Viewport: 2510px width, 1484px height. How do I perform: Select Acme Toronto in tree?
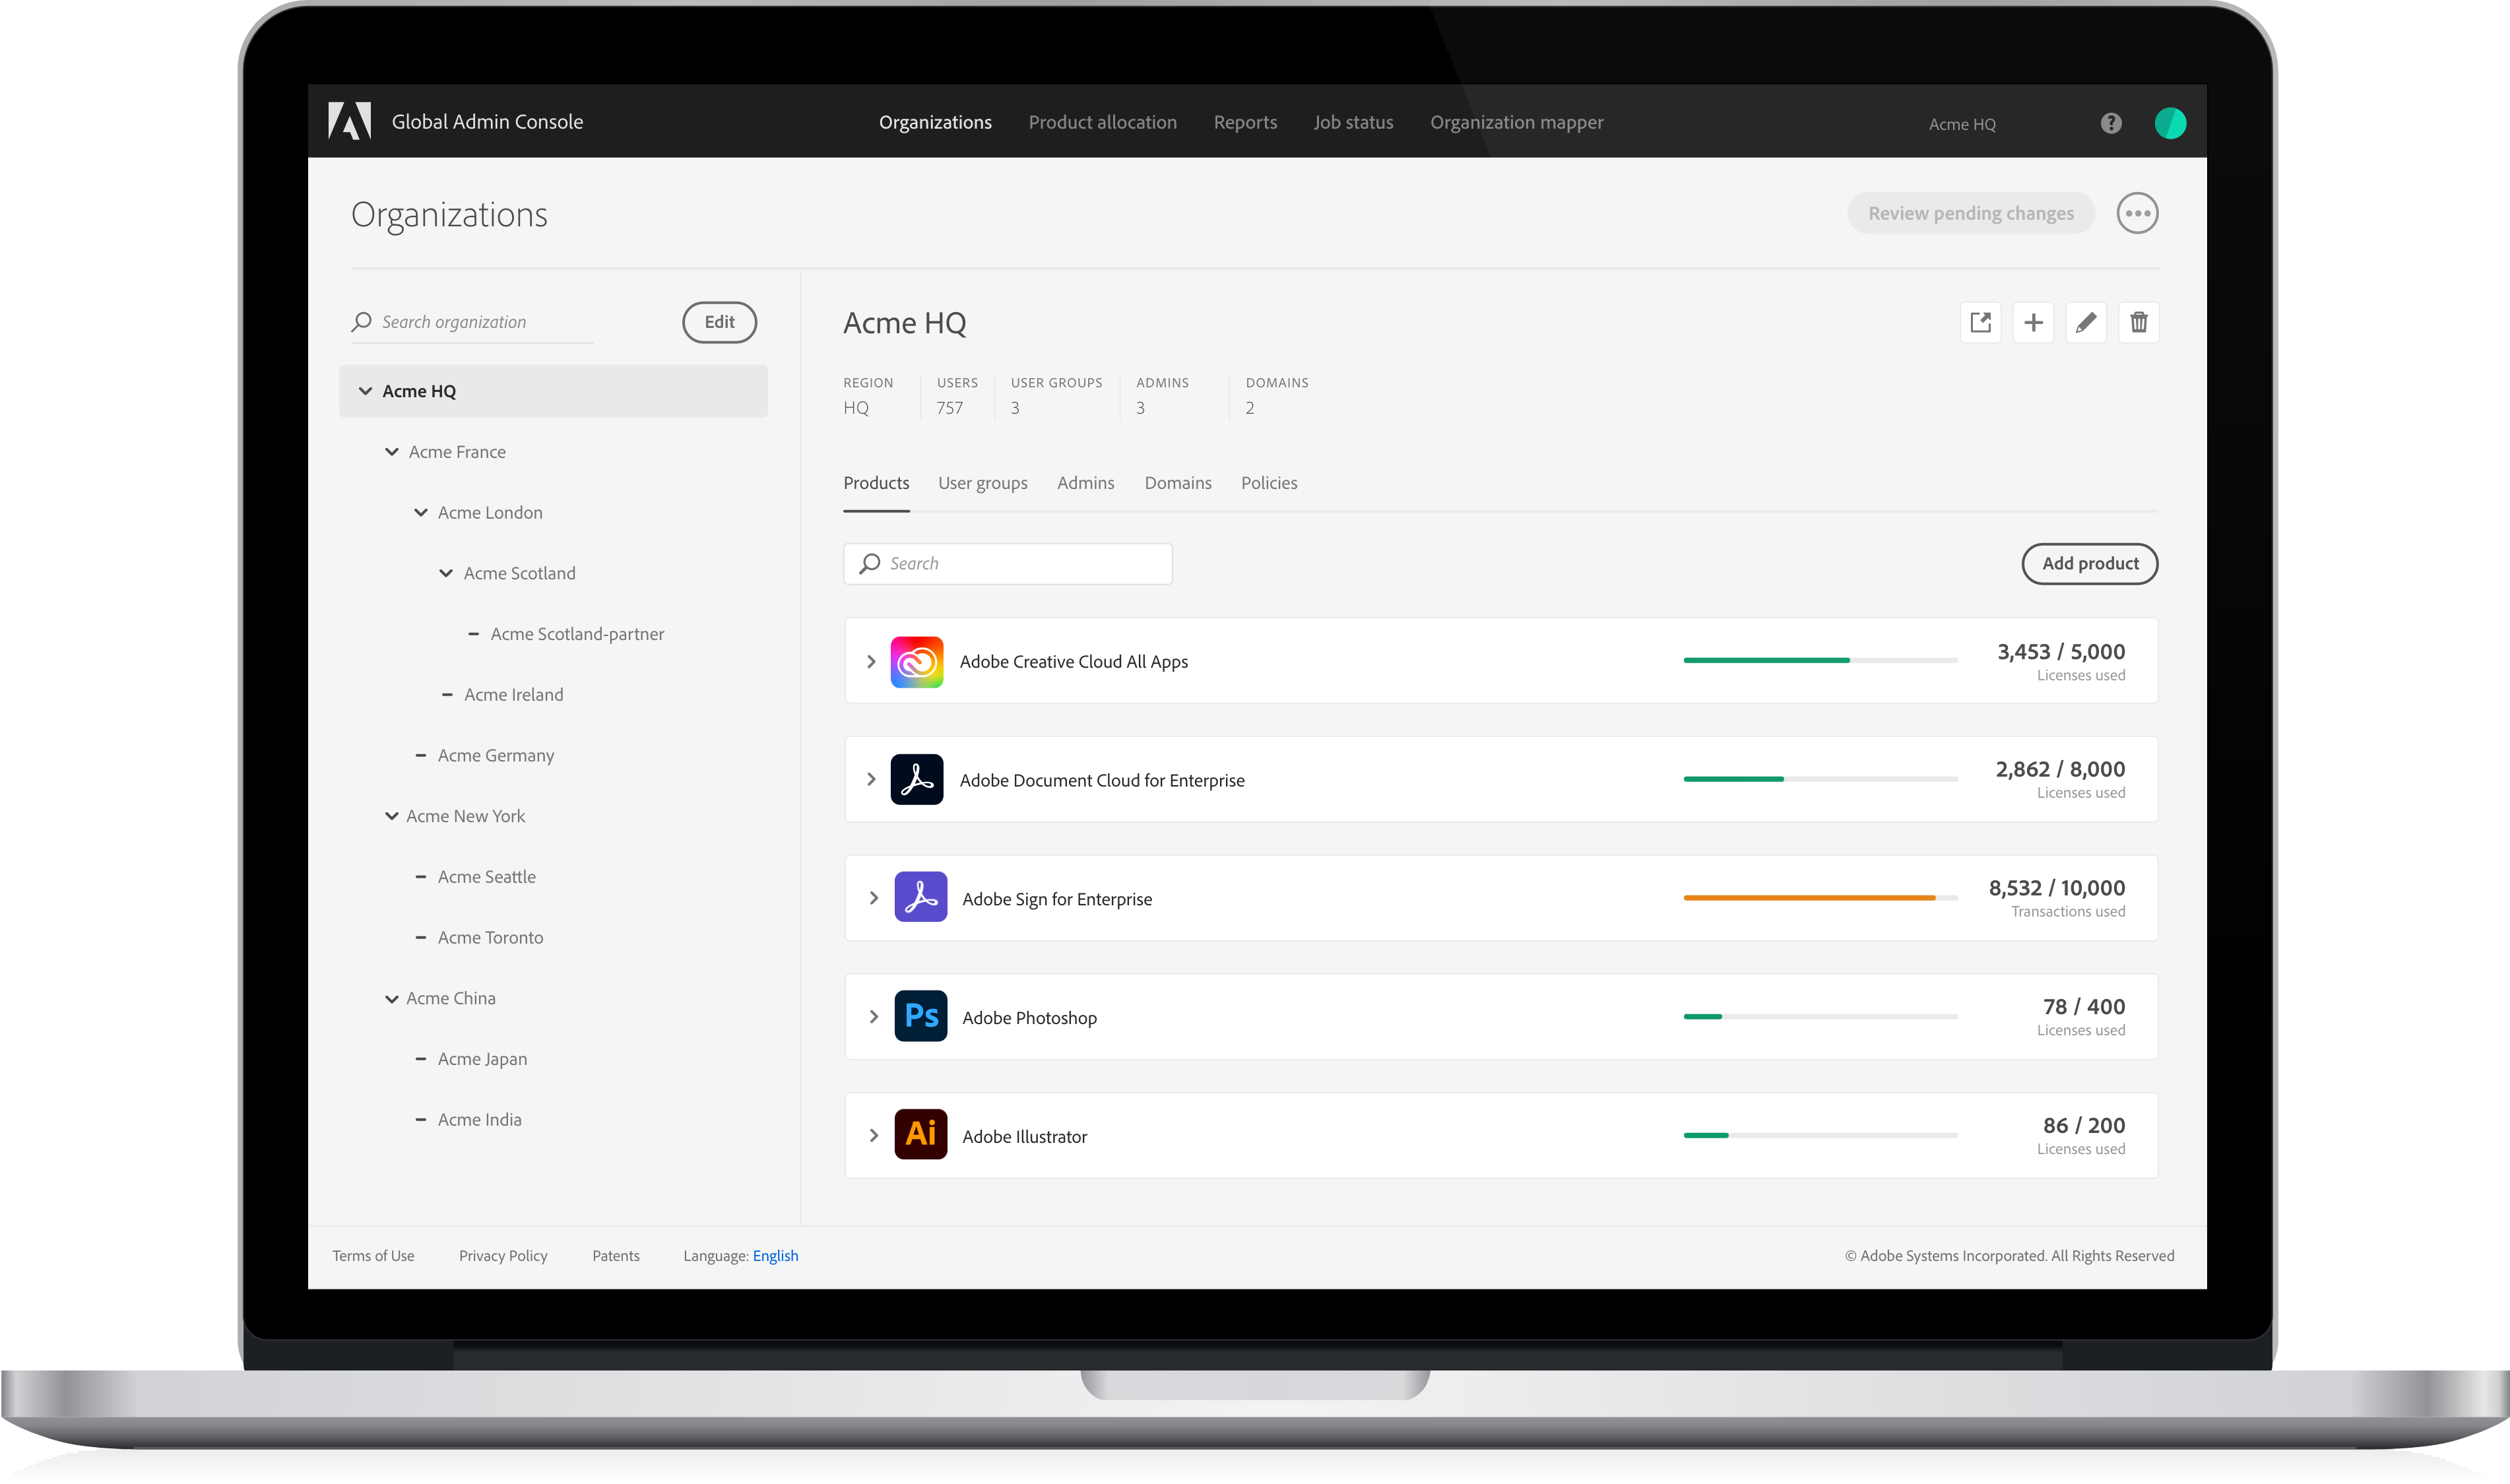coord(490,938)
